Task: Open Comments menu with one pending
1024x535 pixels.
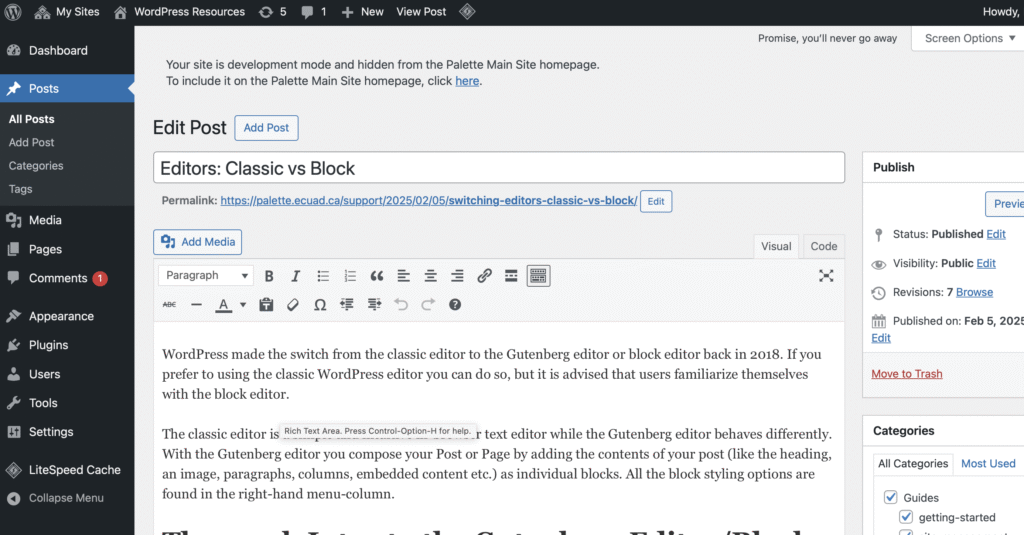Action: [x=67, y=278]
